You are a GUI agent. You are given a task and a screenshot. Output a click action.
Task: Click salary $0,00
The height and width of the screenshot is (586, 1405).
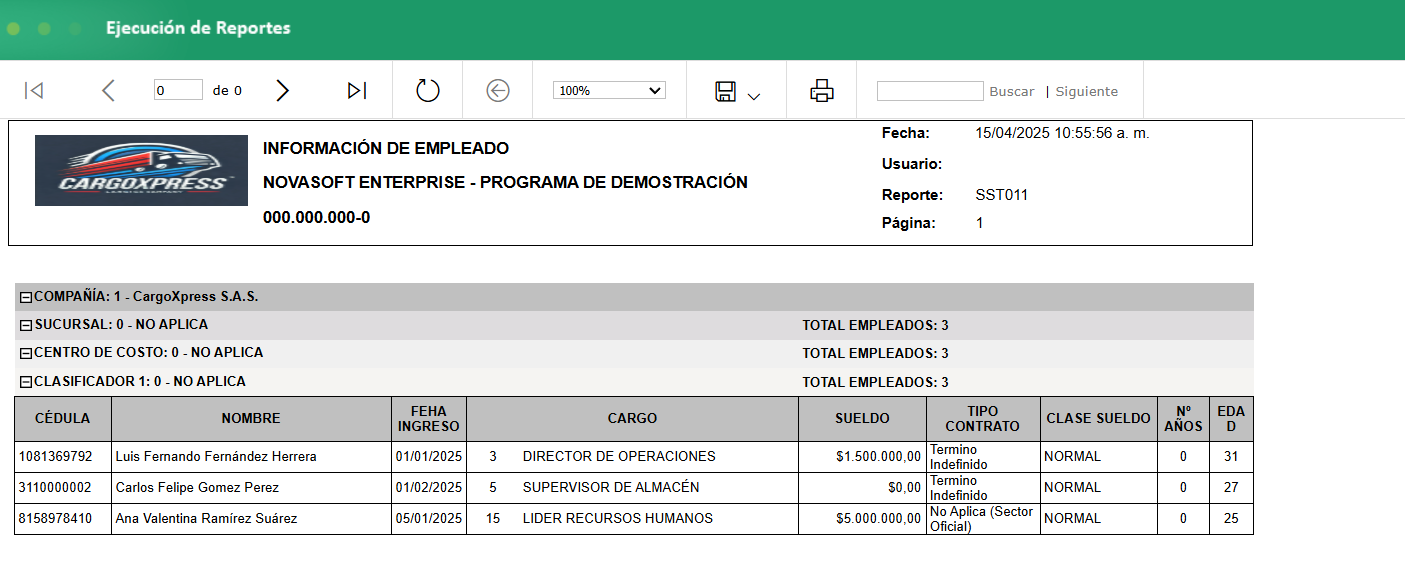coord(904,487)
